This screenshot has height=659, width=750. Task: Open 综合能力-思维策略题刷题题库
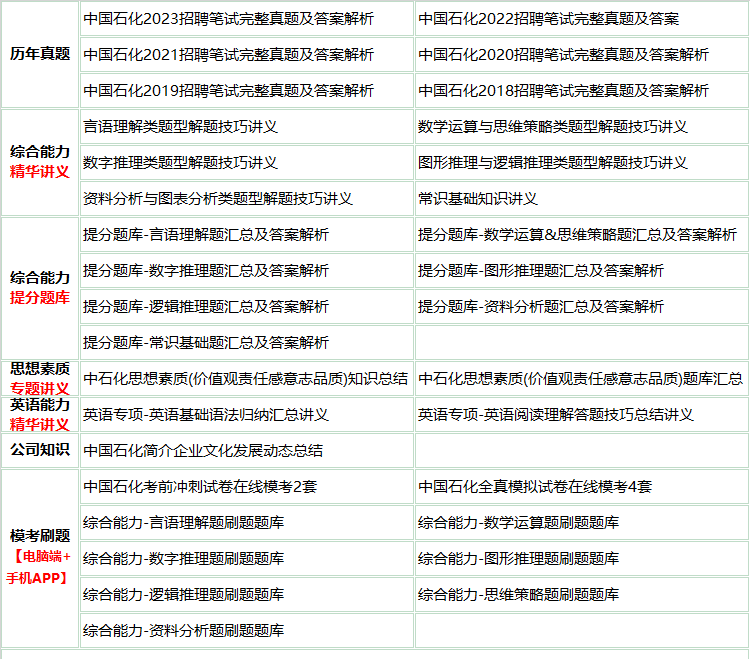click(x=518, y=594)
